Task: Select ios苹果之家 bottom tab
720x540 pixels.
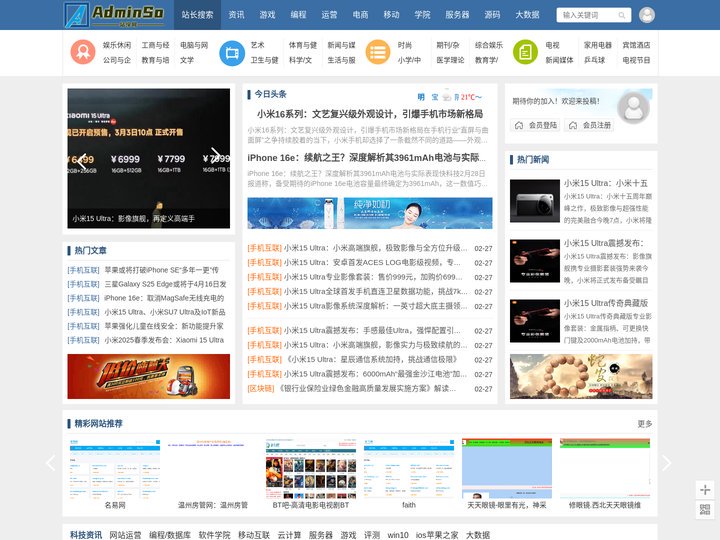Action: point(437,535)
